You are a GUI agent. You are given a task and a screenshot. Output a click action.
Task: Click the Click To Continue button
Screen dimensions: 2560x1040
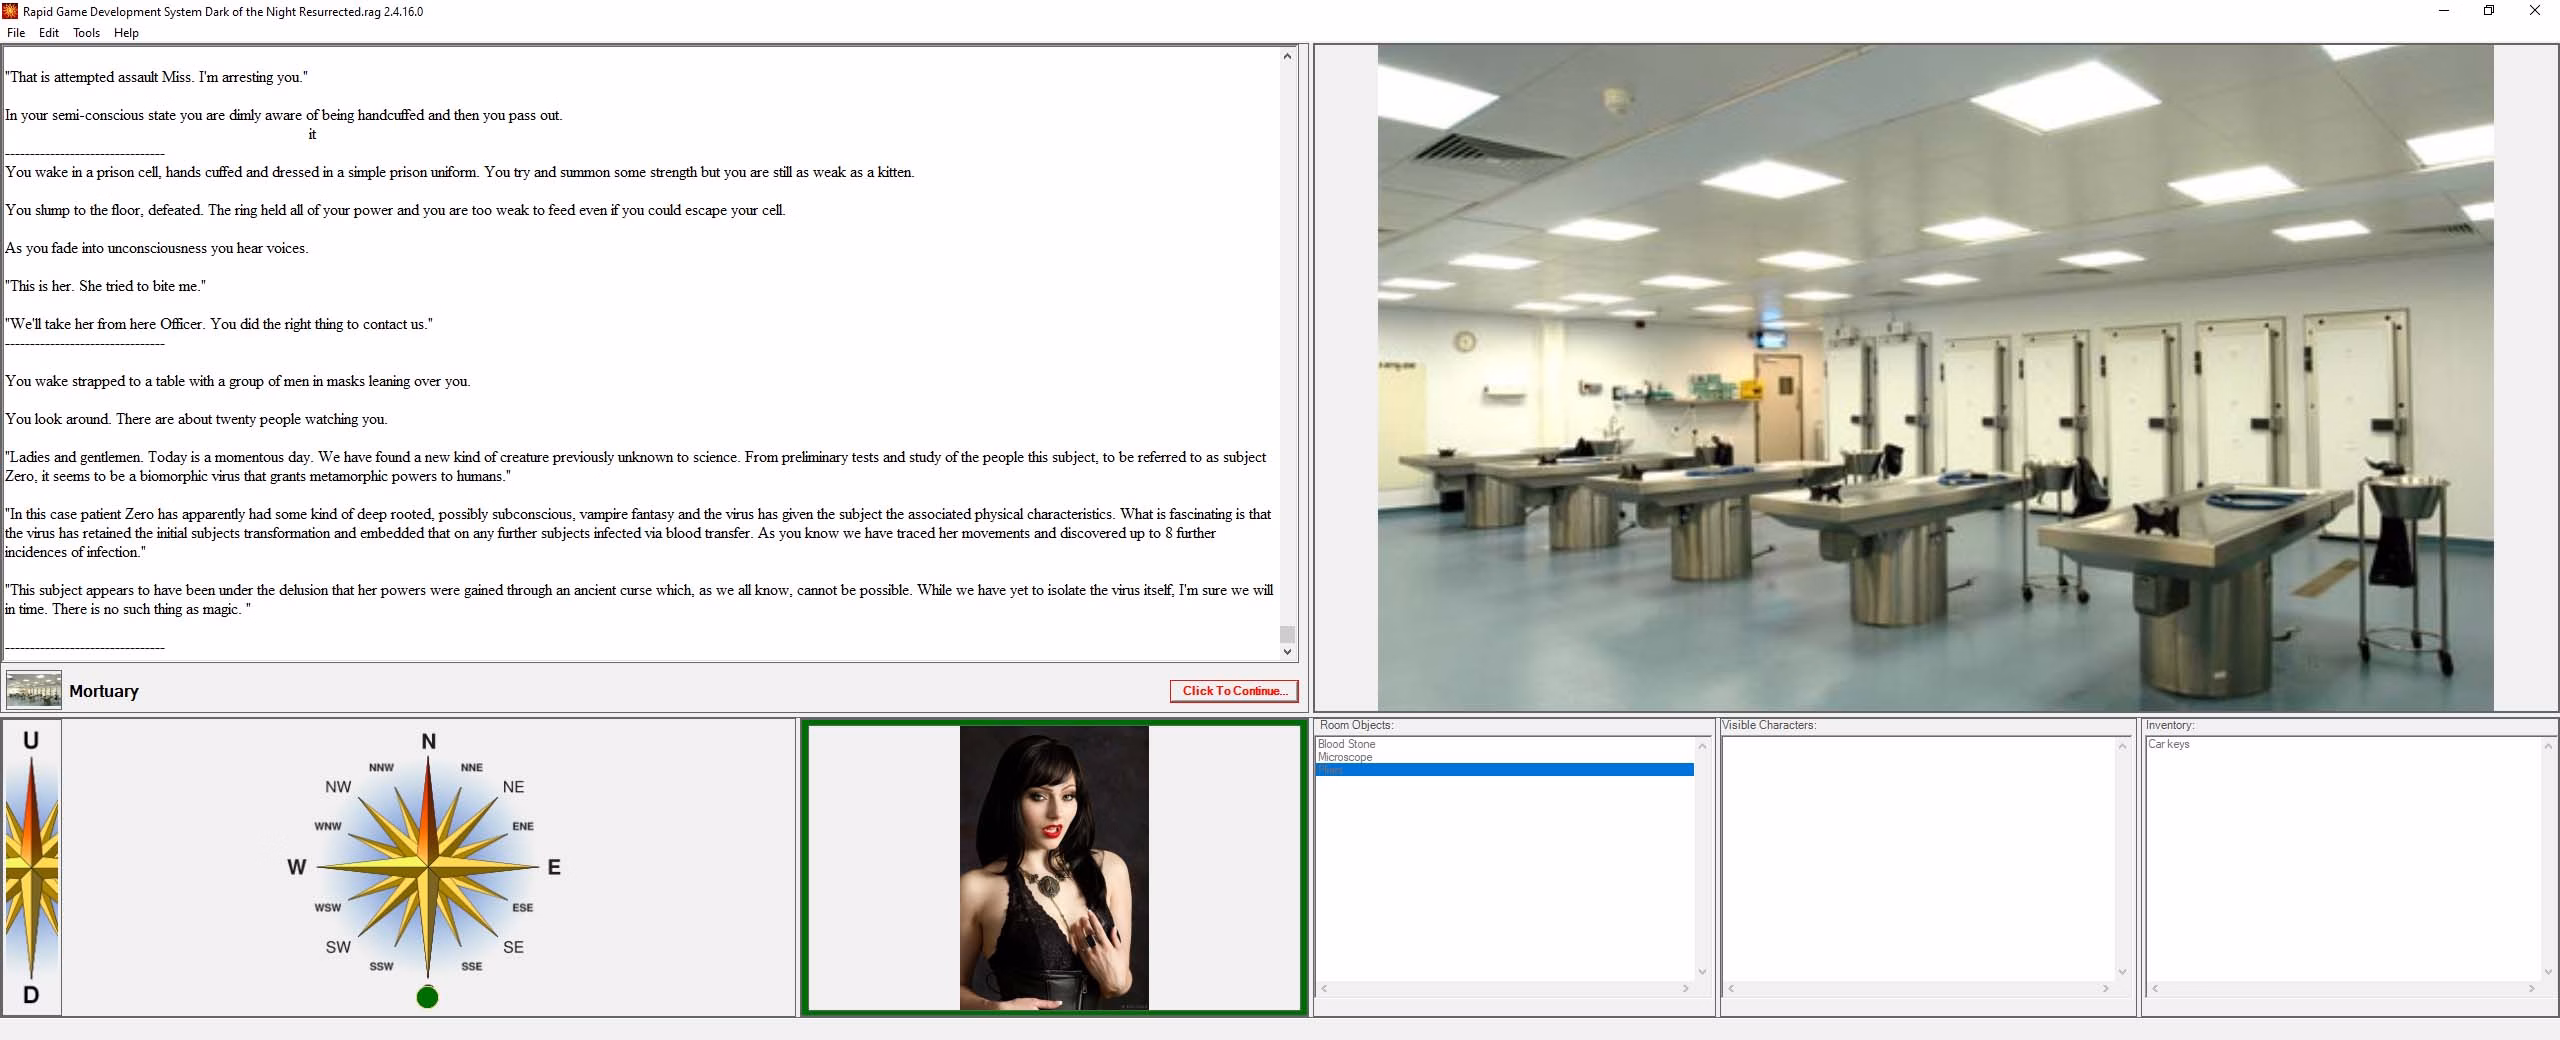[1234, 691]
